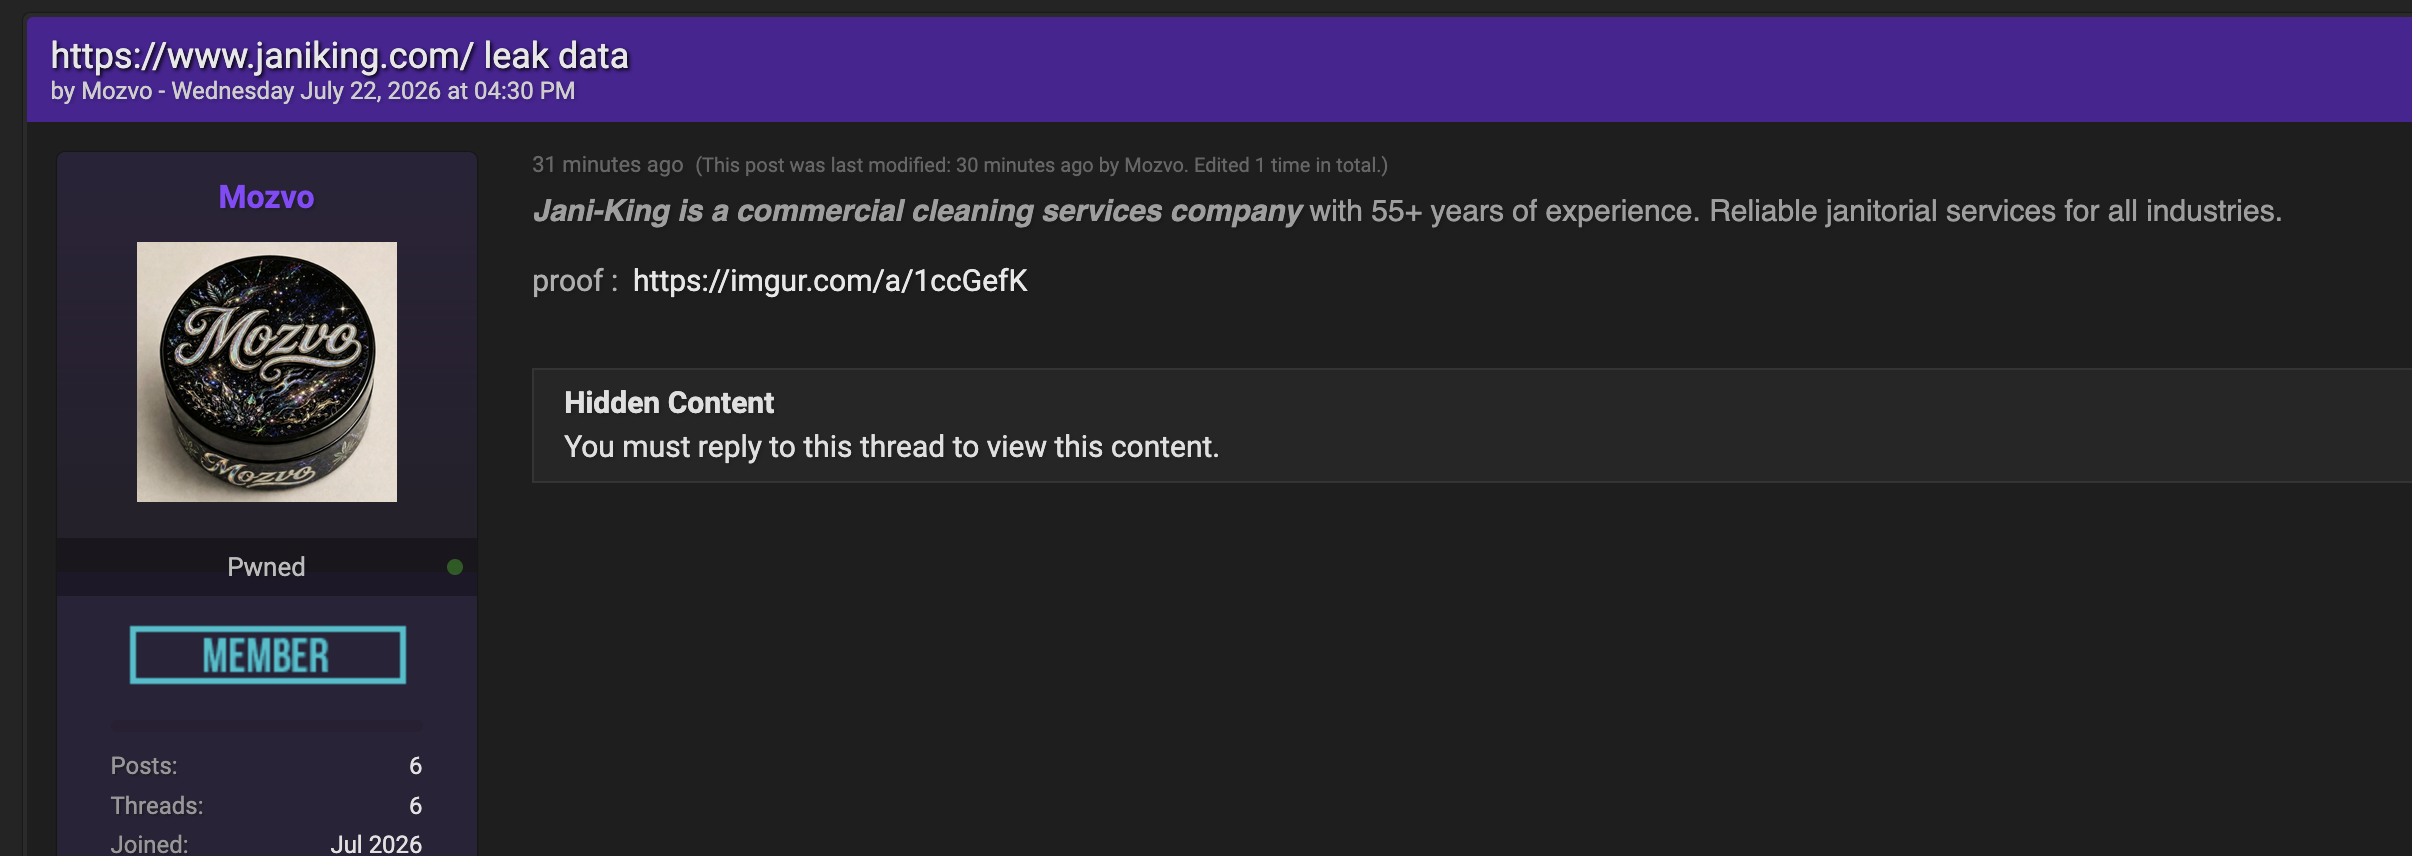
Task: Open the Mozvo avatar image
Action: point(267,372)
